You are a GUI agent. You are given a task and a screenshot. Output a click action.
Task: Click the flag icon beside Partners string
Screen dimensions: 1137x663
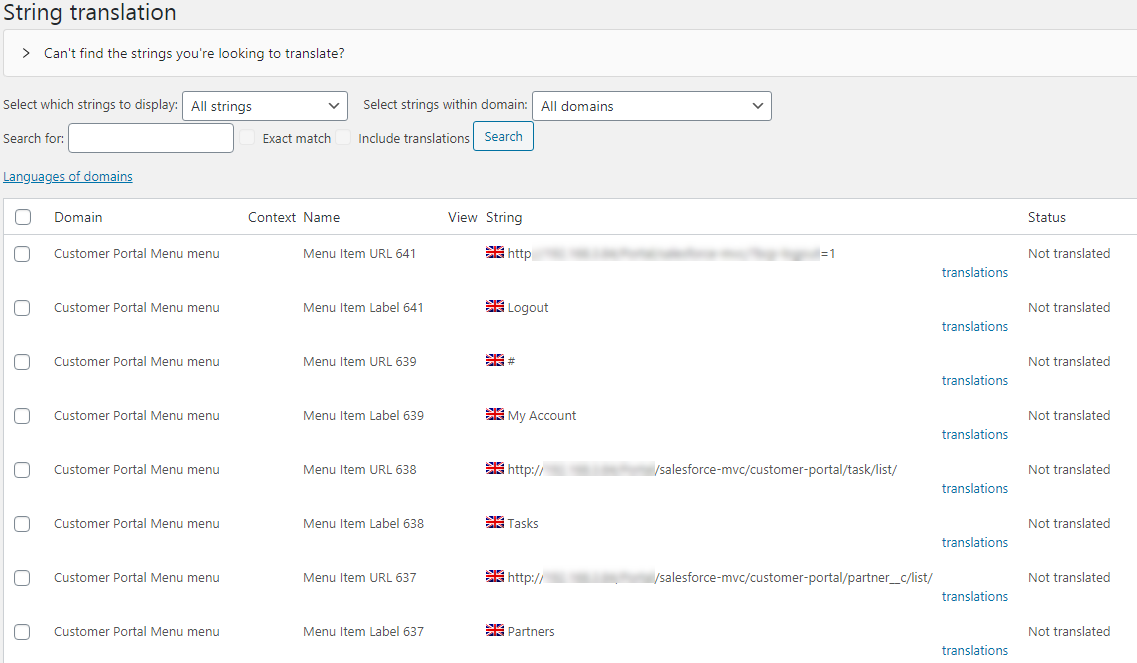click(494, 631)
